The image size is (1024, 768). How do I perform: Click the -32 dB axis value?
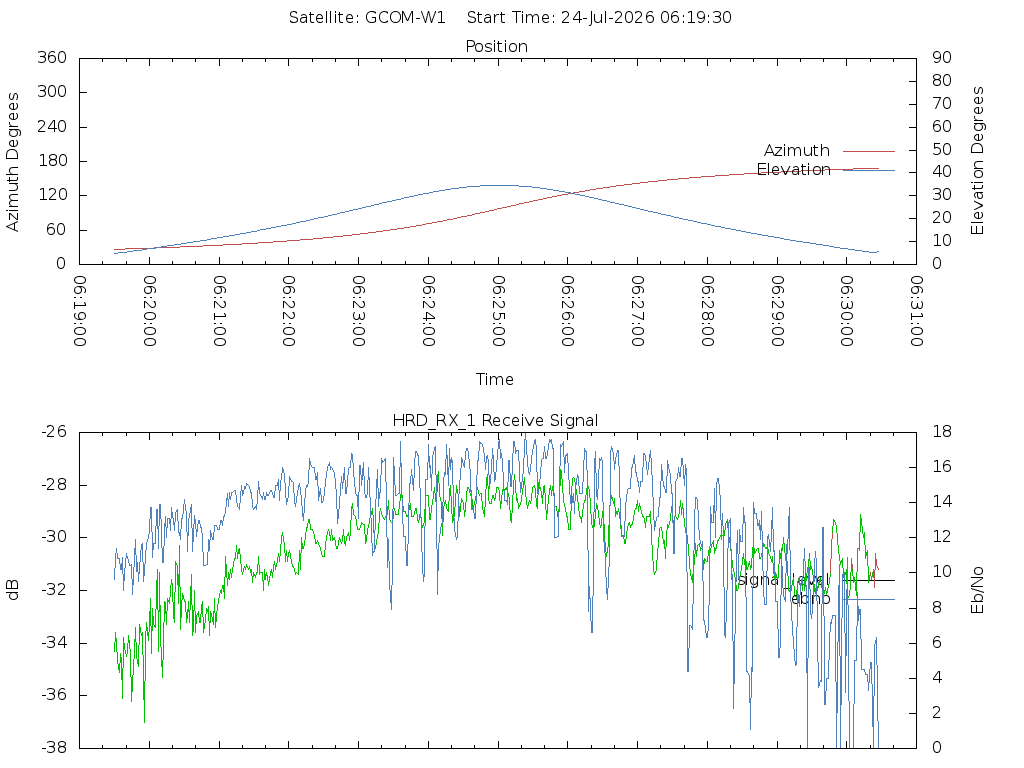[x=54, y=590]
